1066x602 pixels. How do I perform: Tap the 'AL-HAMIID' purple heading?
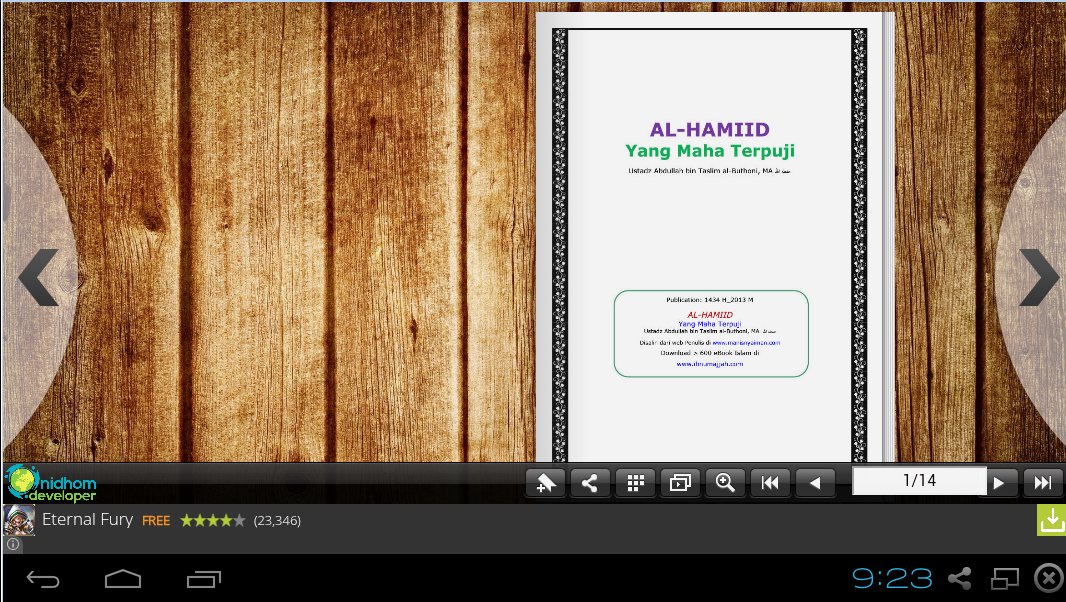710,129
